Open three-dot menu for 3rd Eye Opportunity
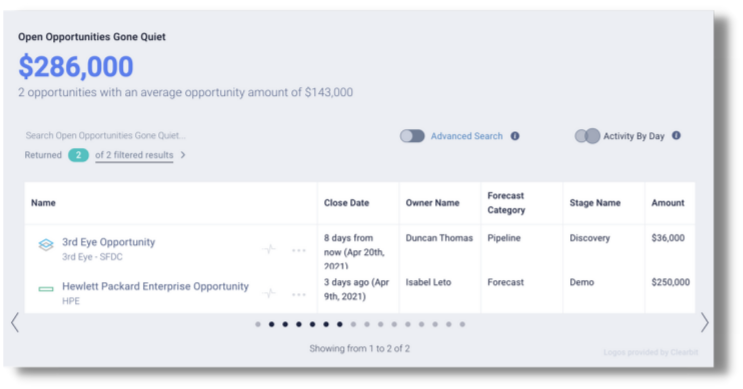 299,250
